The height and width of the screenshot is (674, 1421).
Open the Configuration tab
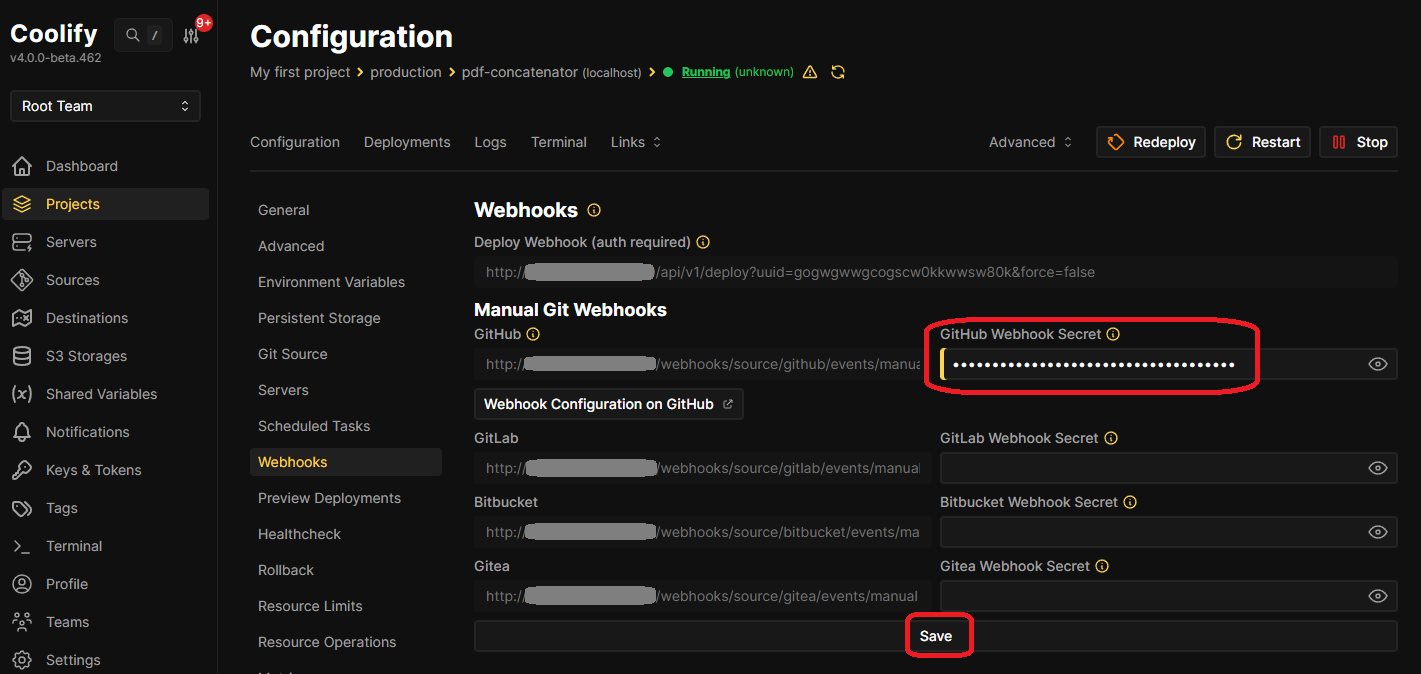[295, 142]
